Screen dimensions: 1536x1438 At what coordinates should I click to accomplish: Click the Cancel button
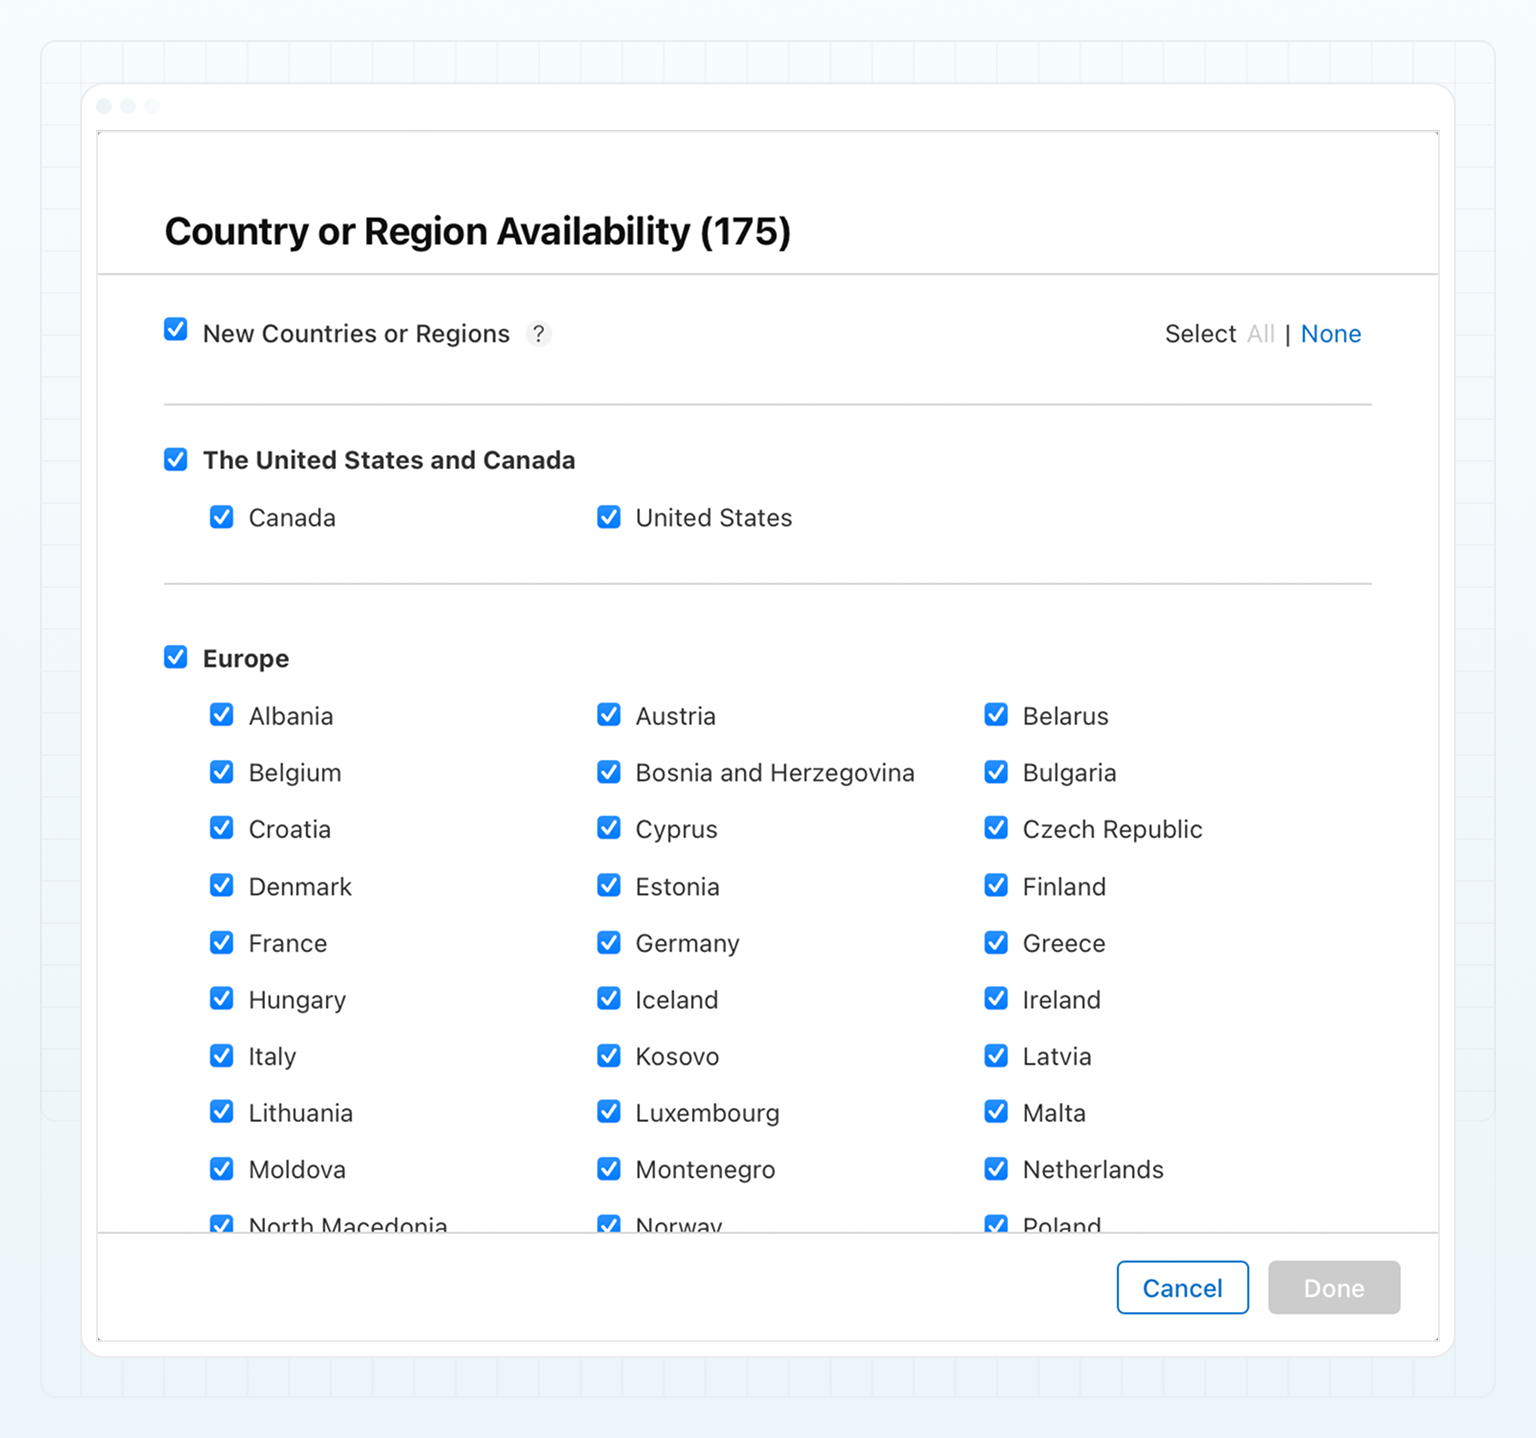(1182, 1288)
